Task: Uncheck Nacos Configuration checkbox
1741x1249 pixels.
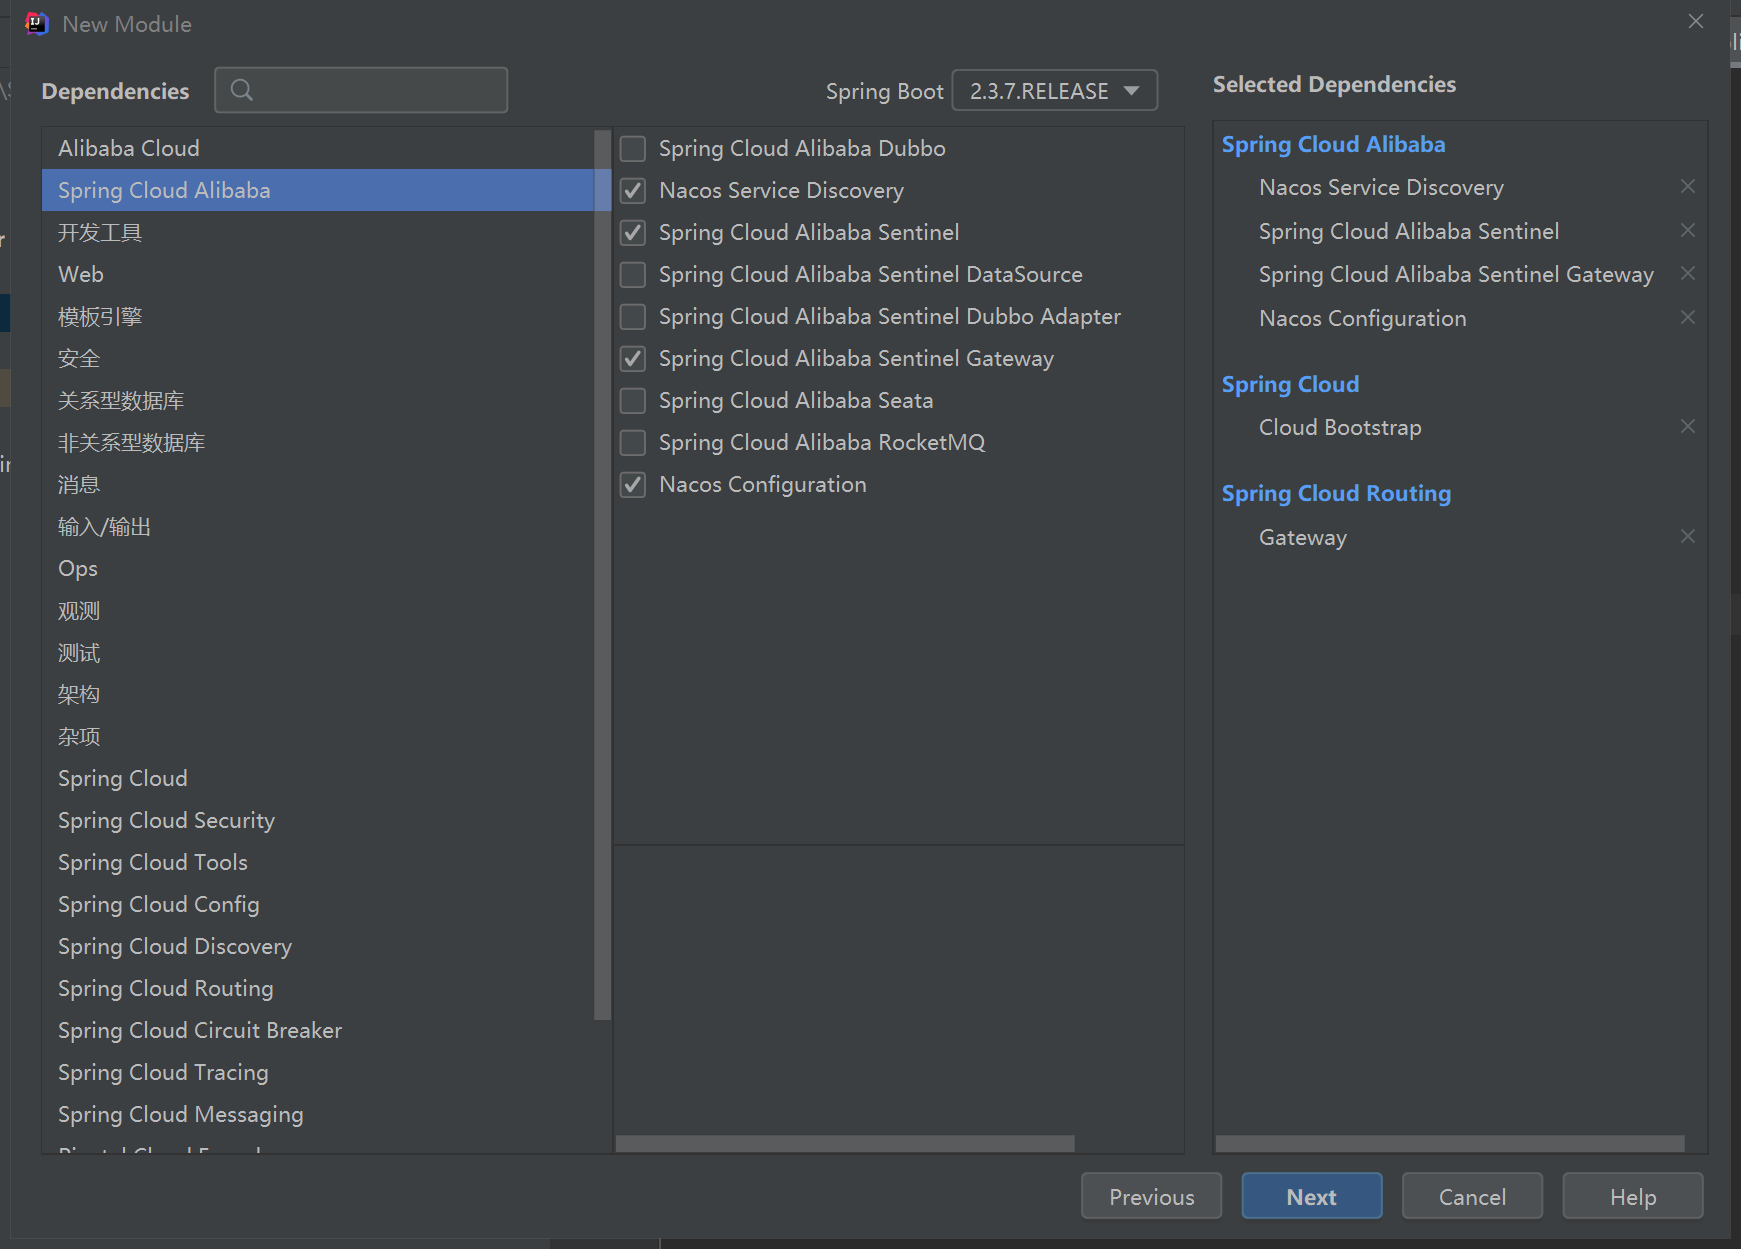Action: pyautogui.click(x=633, y=484)
